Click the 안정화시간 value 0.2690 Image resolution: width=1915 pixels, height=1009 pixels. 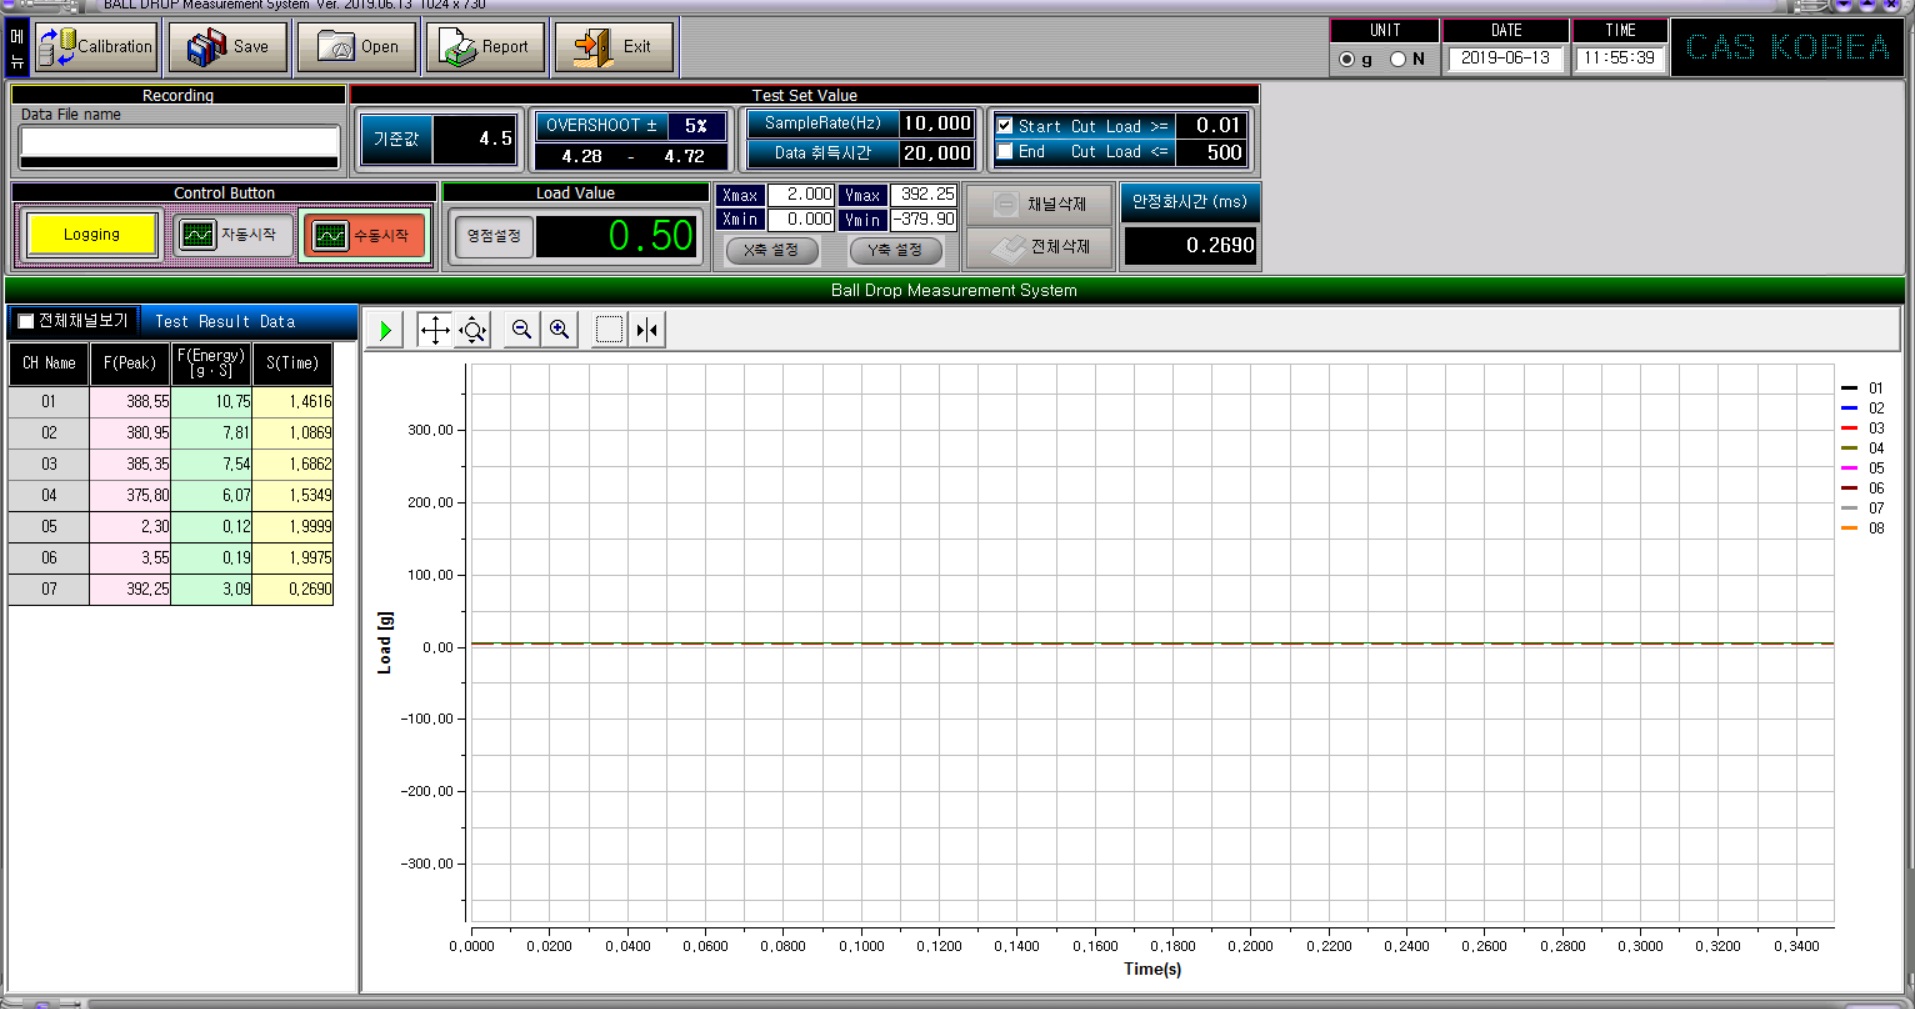pos(1191,246)
